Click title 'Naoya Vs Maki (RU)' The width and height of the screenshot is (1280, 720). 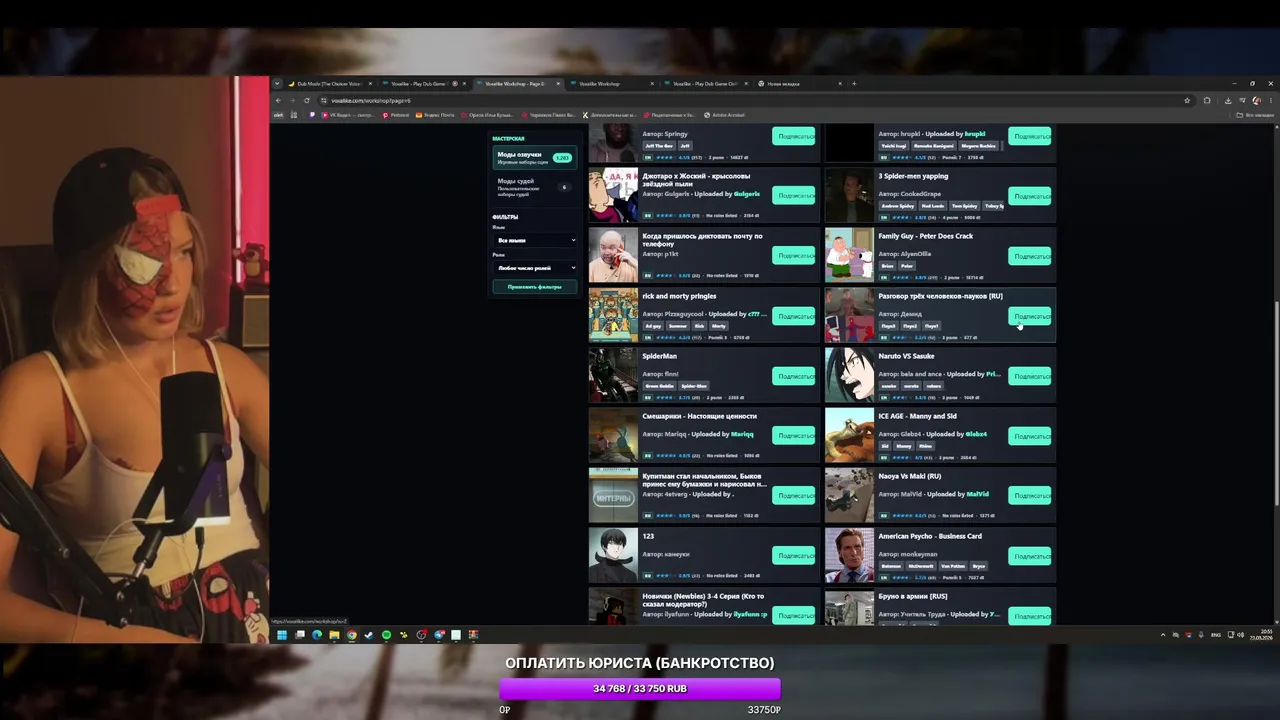point(909,476)
